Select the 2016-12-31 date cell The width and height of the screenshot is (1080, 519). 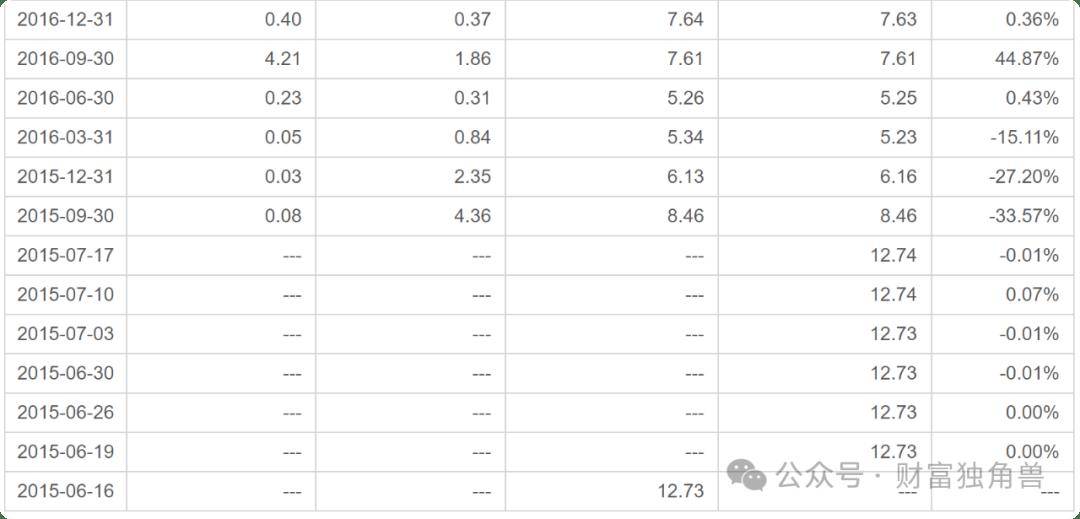click(65, 19)
